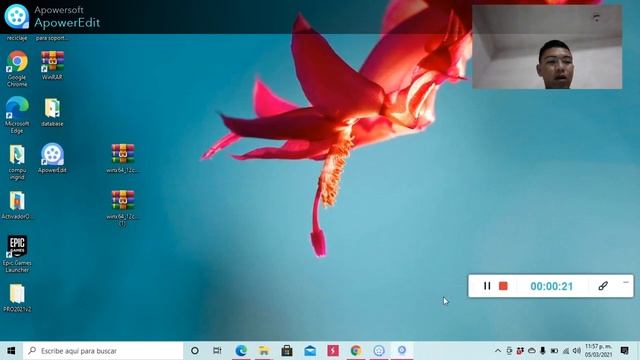The image size is (640, 360).
Task: Pause the screen recording
Action: click(x=487, y=286)
